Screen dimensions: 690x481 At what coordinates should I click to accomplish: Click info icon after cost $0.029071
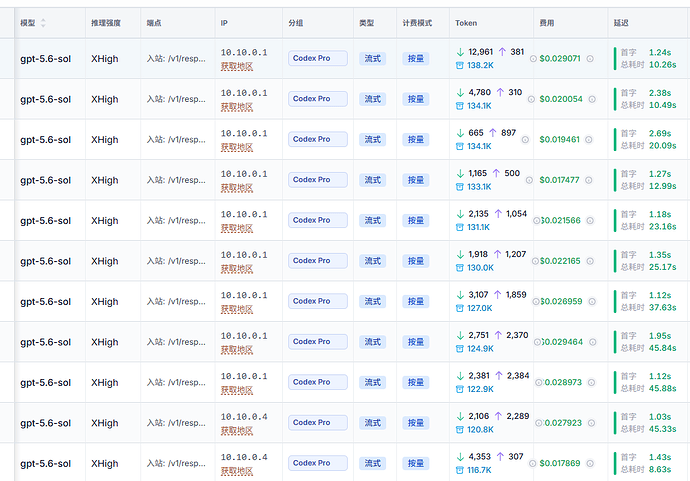tap(590, 59)
